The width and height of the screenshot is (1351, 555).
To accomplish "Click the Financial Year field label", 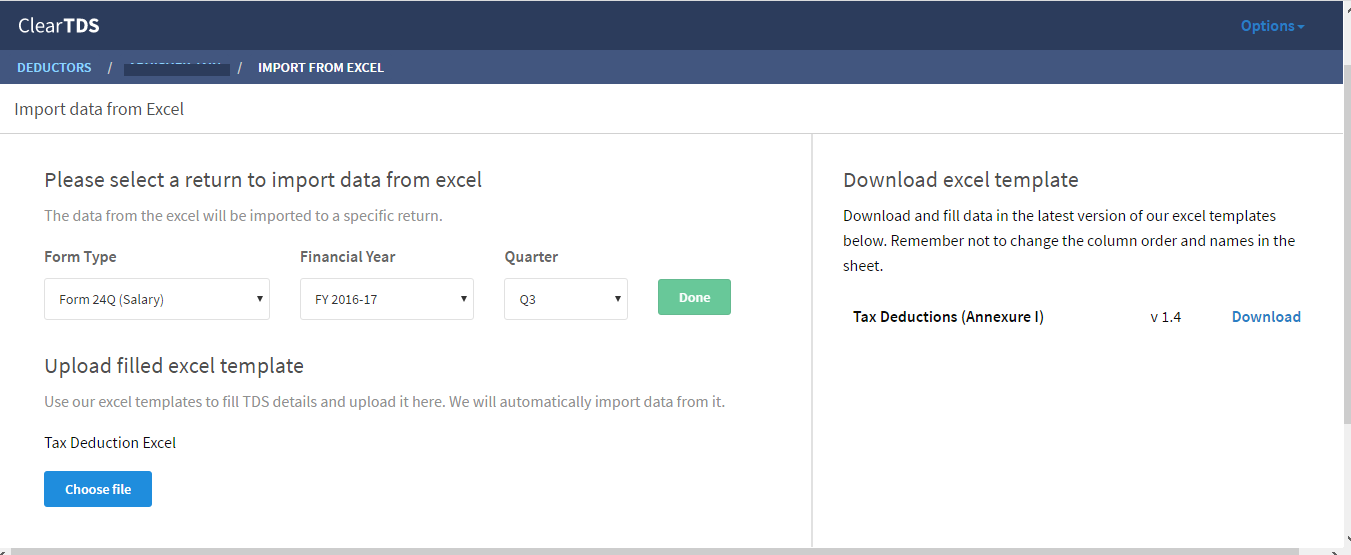I will tap(347, 257).
